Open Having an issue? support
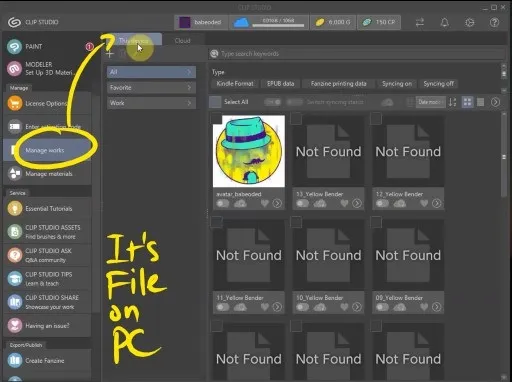Image resolution: width=512 pixels, height=382 pixels. (47, 326)
